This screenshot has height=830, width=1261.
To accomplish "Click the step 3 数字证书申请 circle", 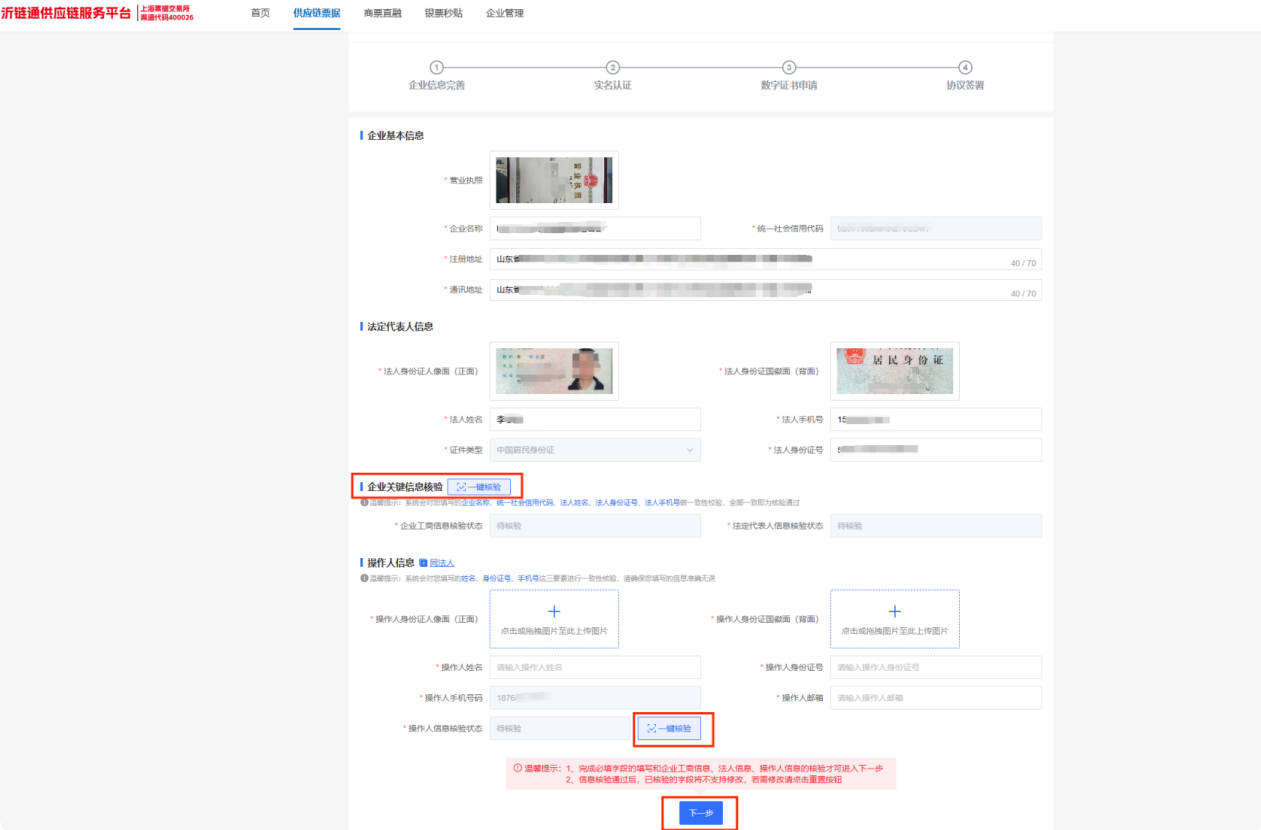I will (789, 67).
